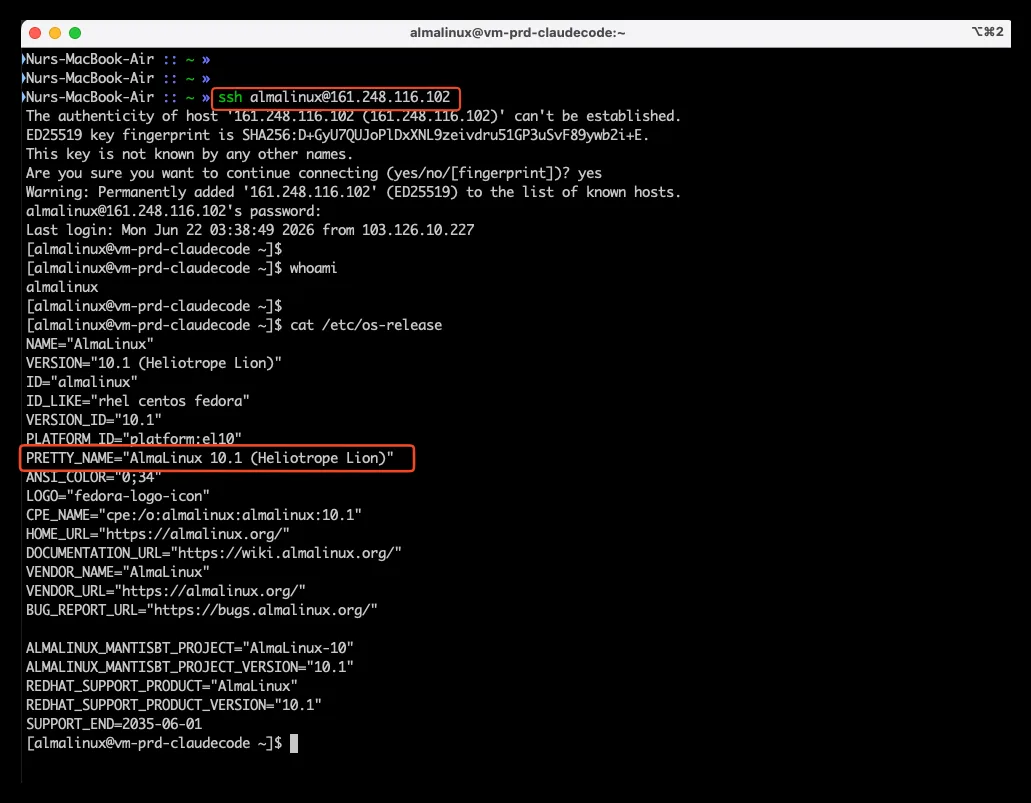Click the CPE_NAME cpe:/o:almalinux line

click(x=194, y=515)
